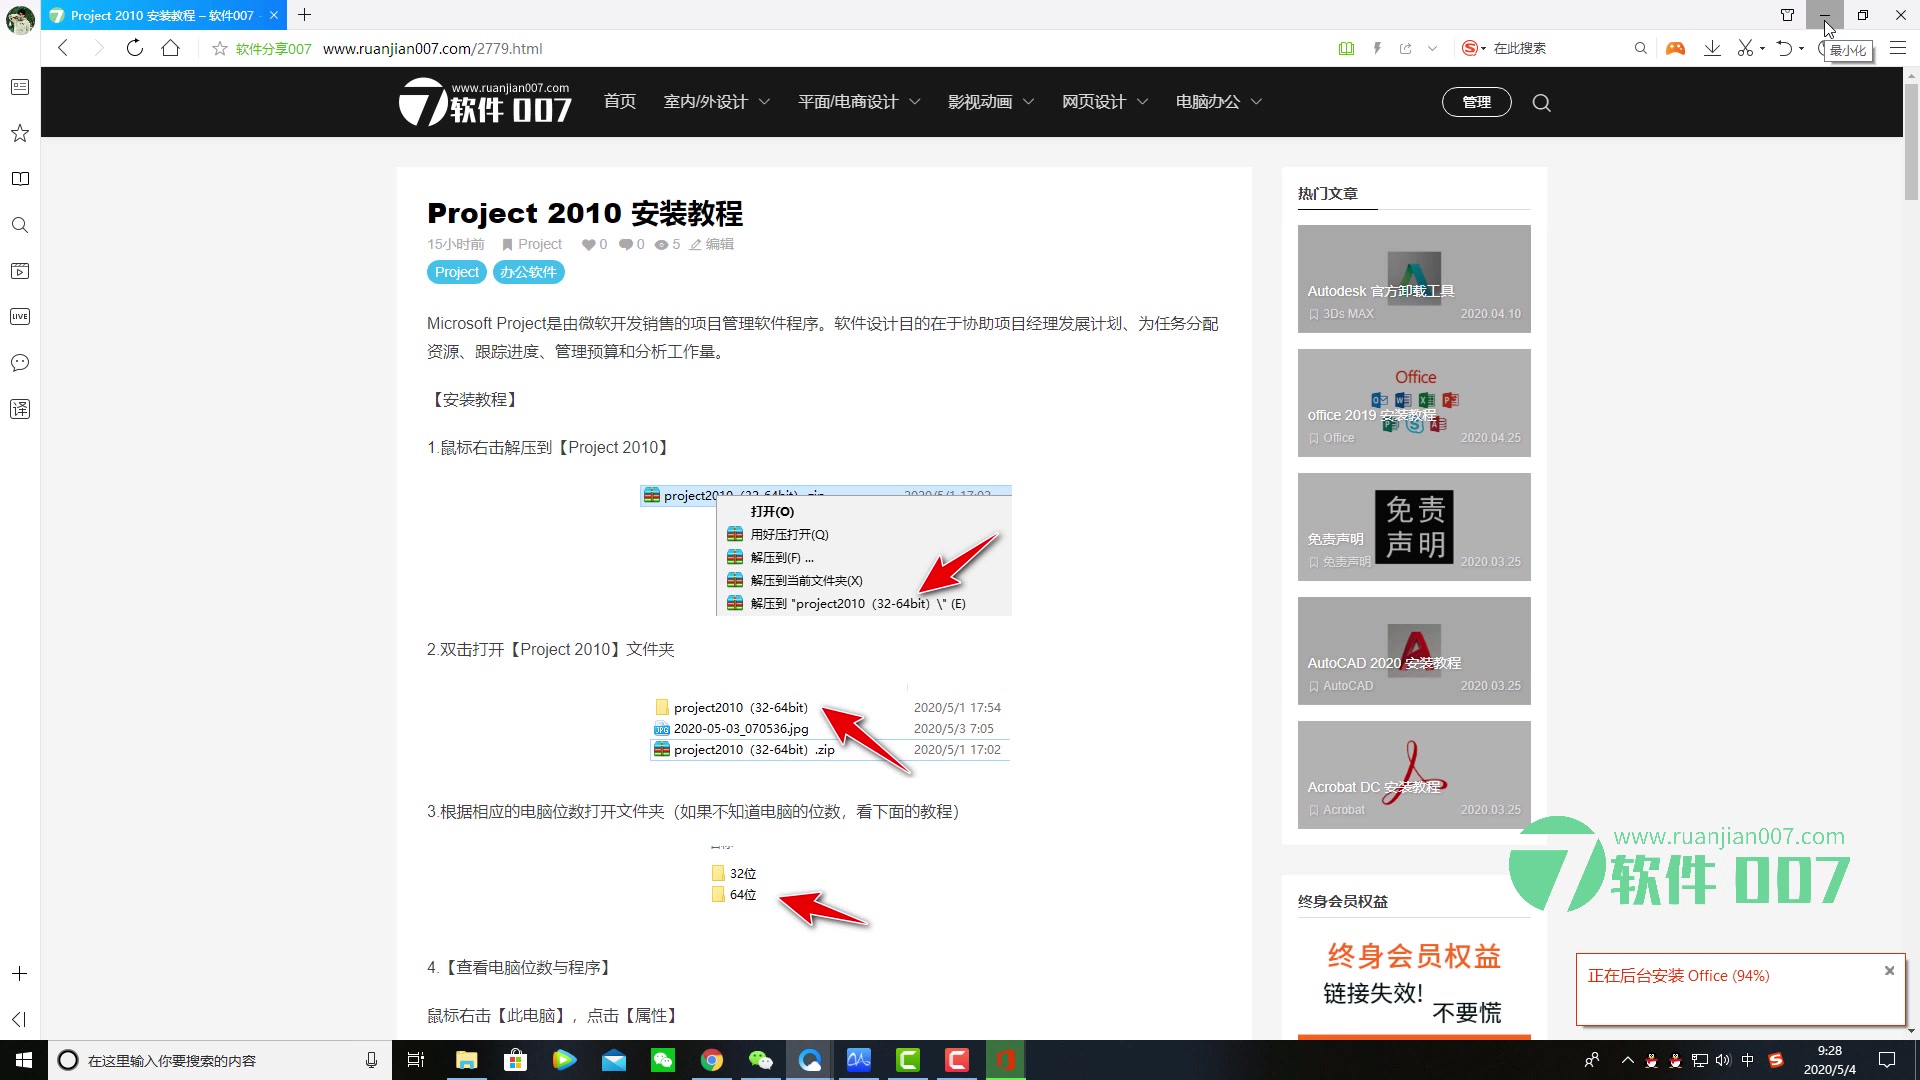
Task: Open the Windows Start menu
Action: point(24,1060)
